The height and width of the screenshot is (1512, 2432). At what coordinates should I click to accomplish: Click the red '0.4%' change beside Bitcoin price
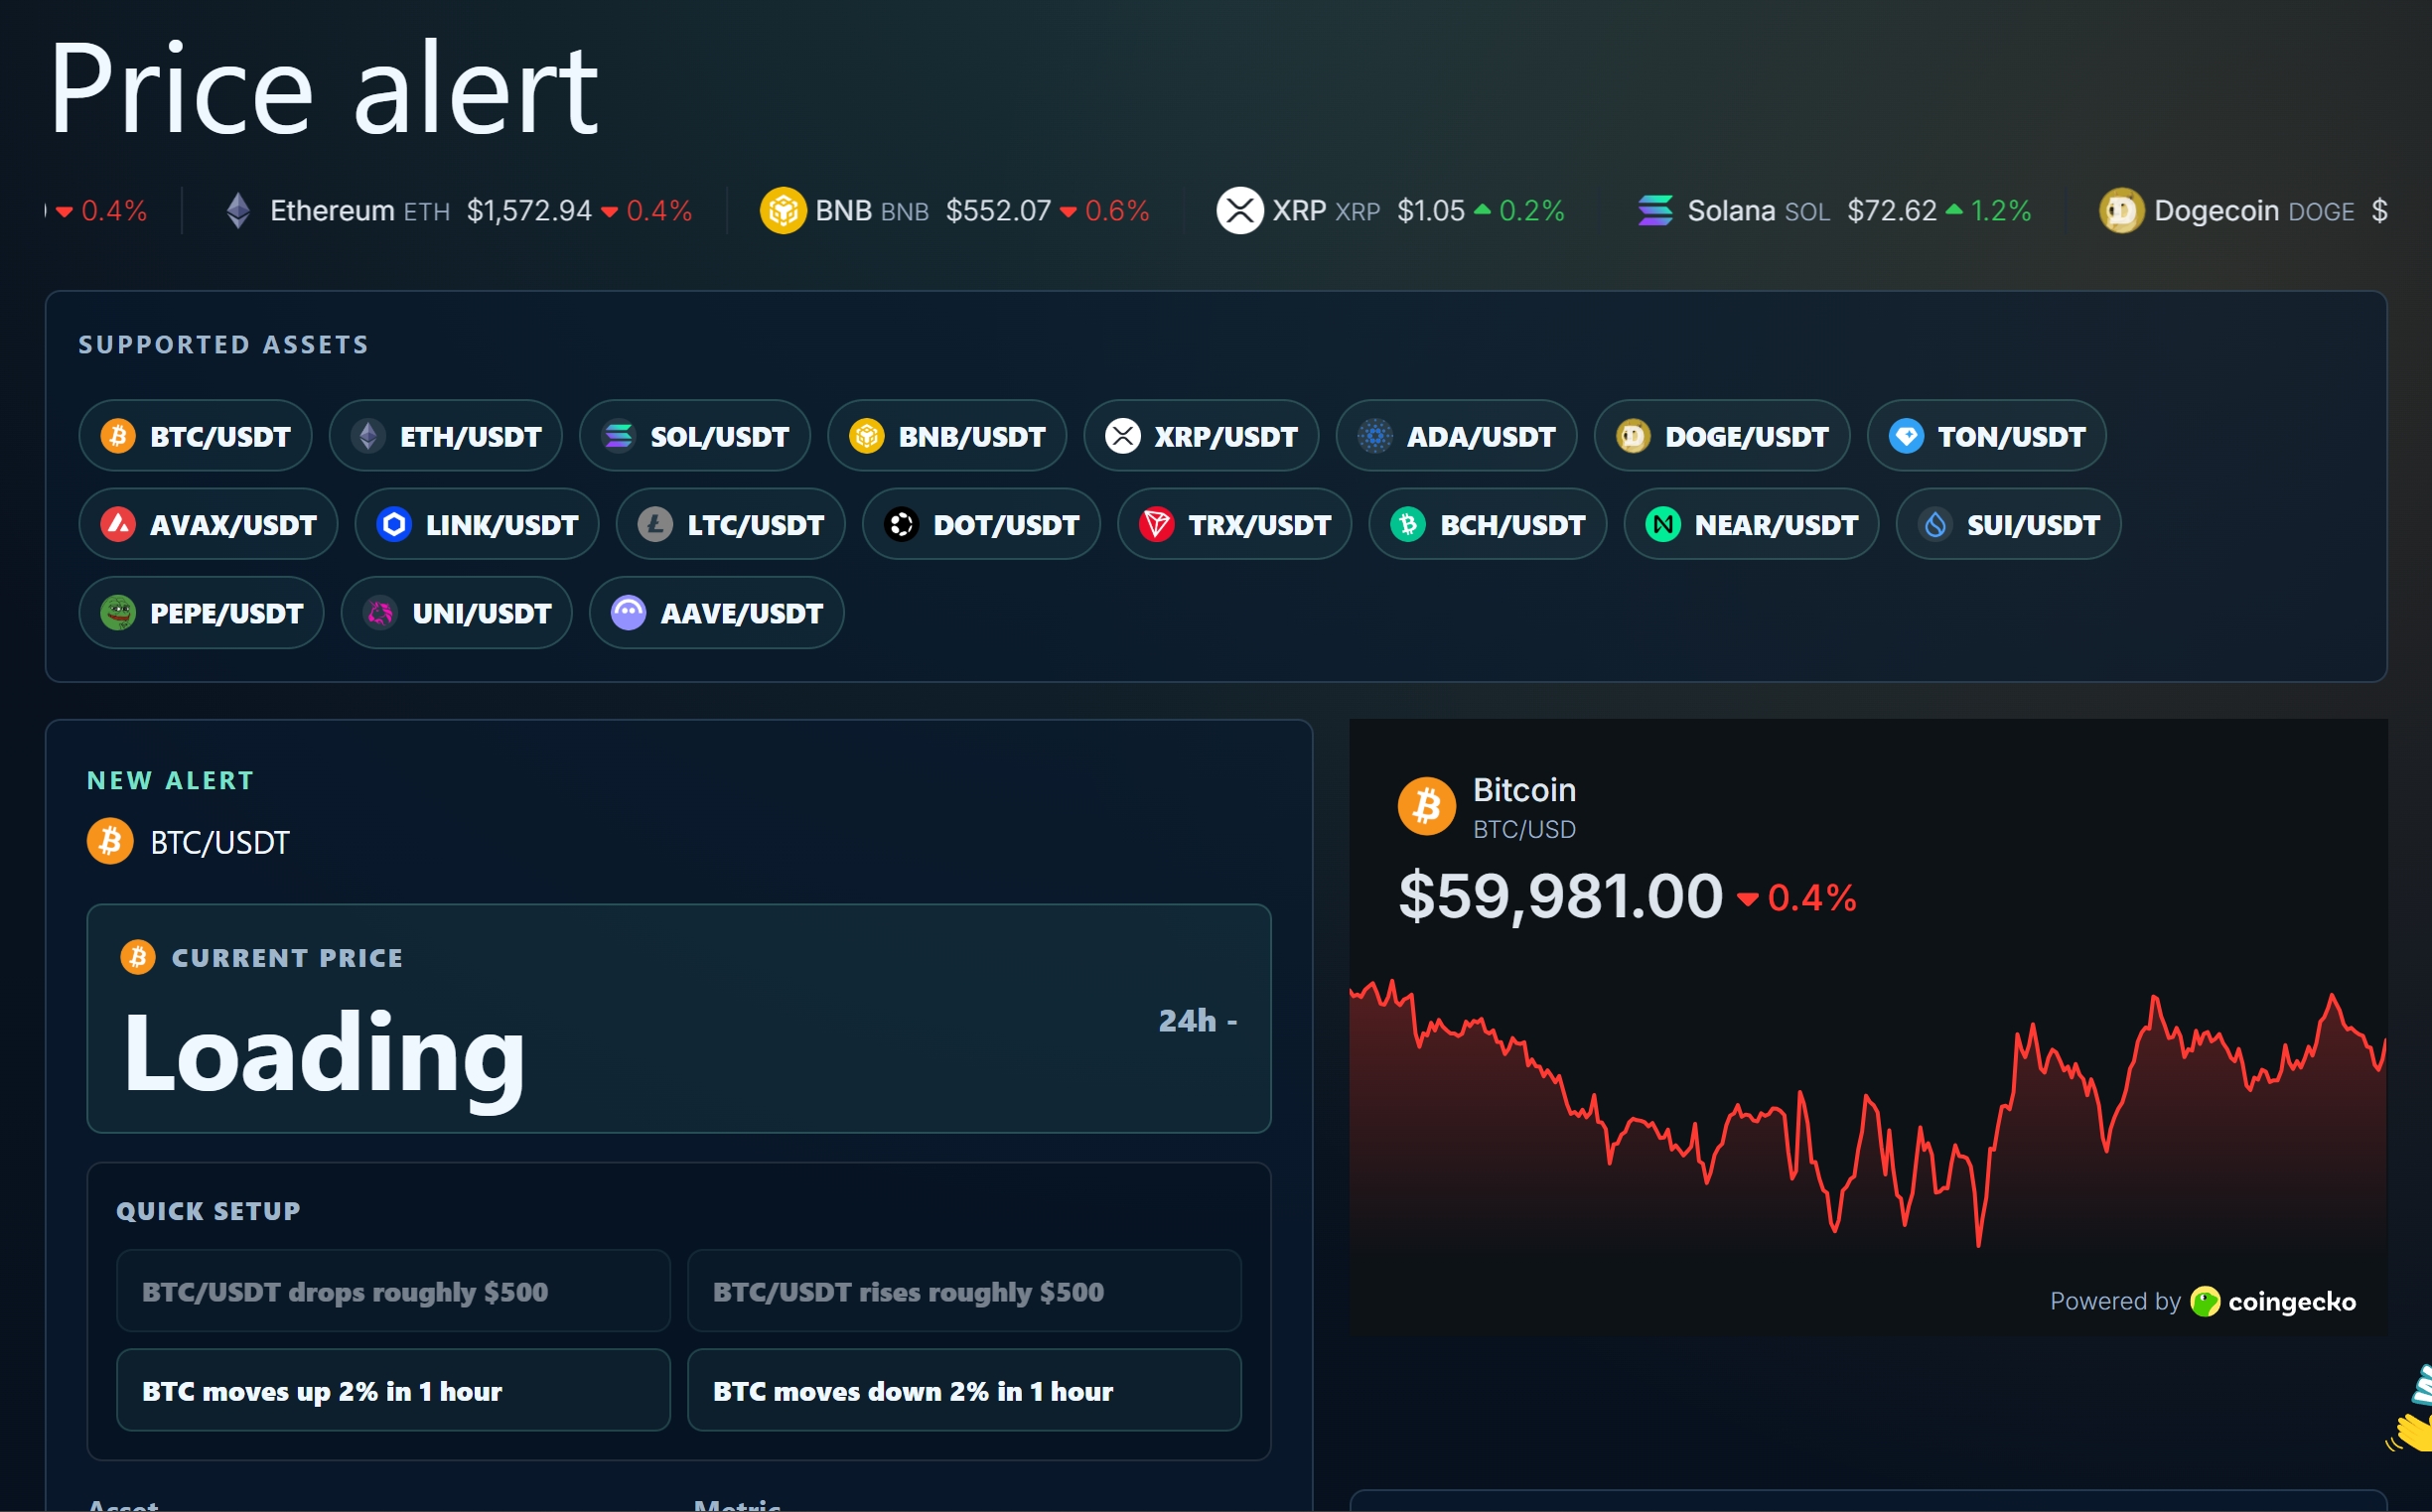pos(1798,898)
